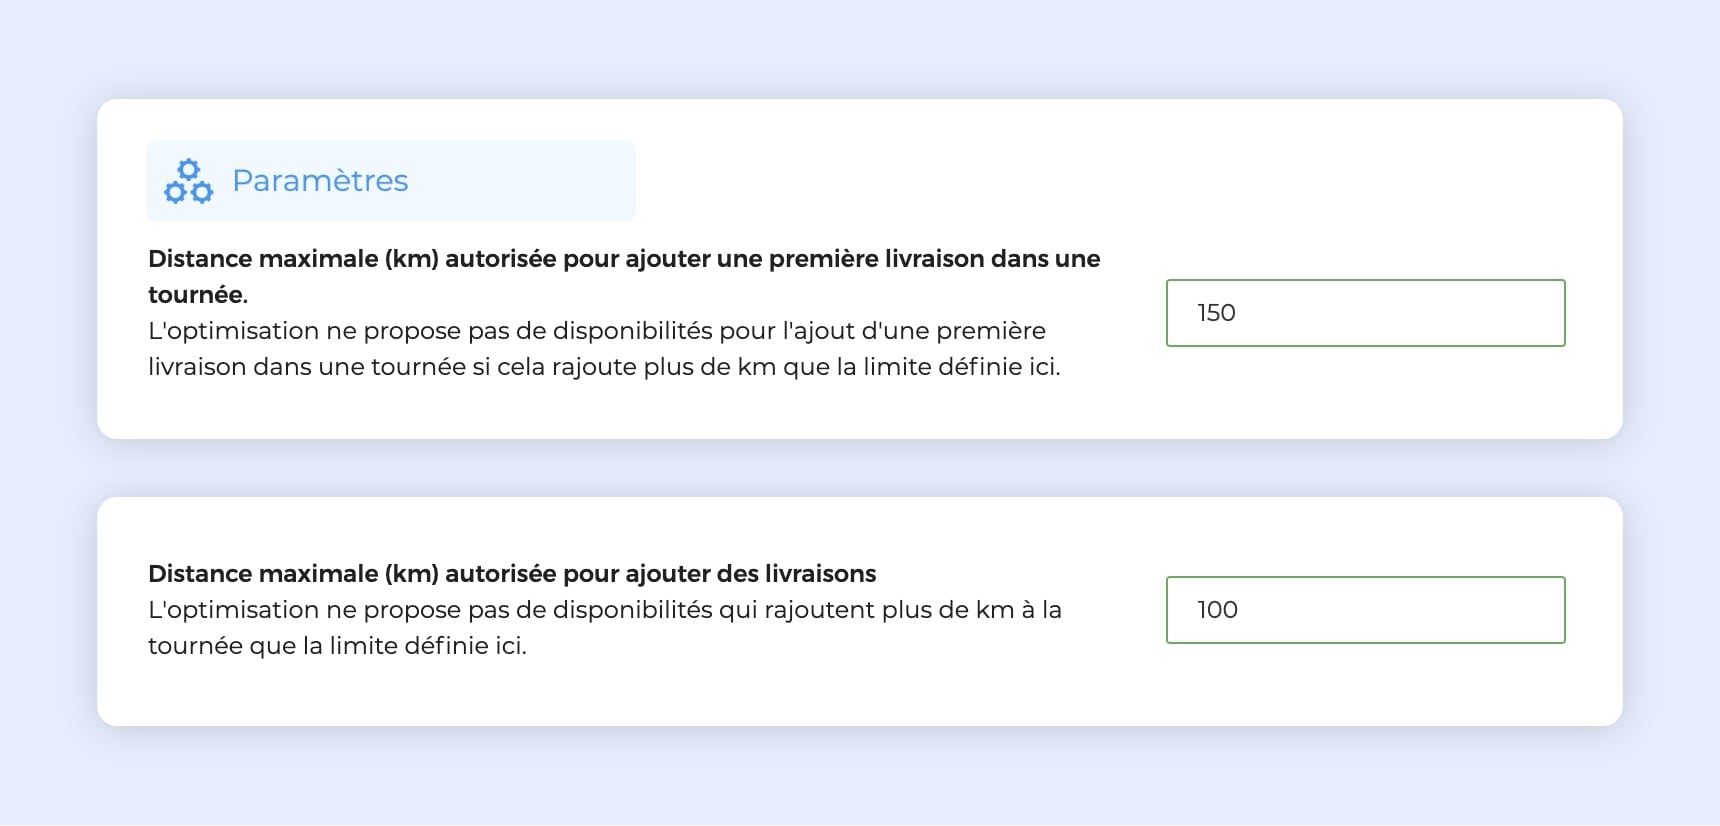The image size is (1720, 826).
Task: Click the top gear in the Paramètres icon
Action: coord(189,169)
